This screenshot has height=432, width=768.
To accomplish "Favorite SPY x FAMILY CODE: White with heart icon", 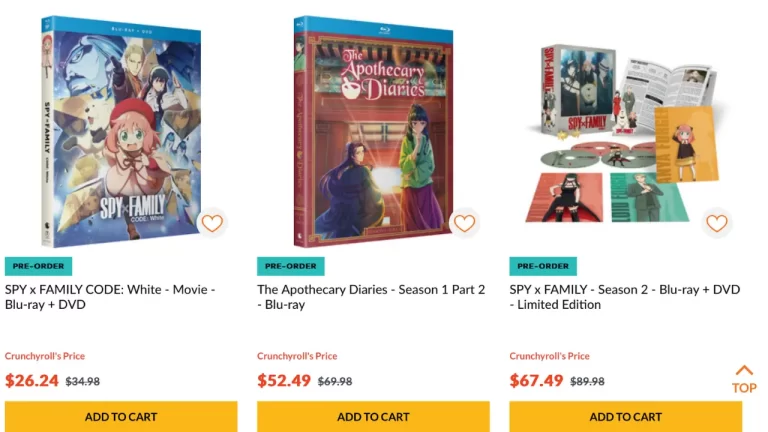I will pos(212,223).
